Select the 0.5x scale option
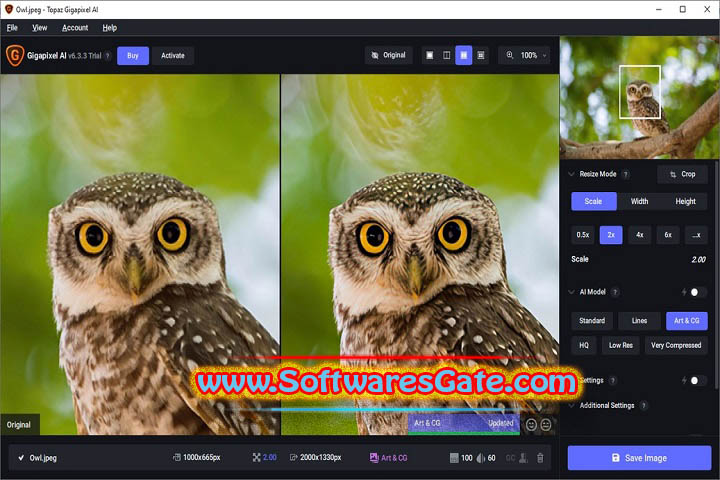The image size is (720, 480). [x=583, y=235]
